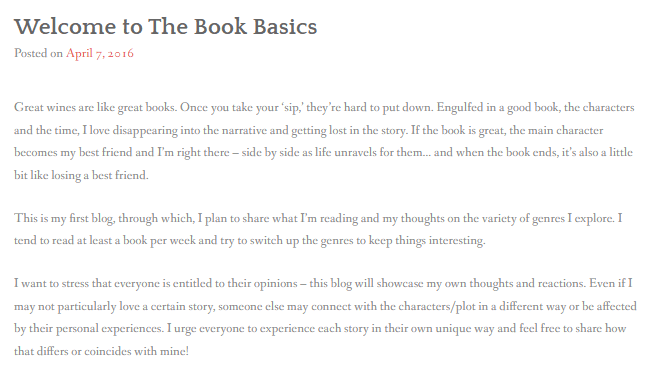Click the word 'Engulfed' in the first paragraph
This screenshot has height=377, width=653.
460,108
